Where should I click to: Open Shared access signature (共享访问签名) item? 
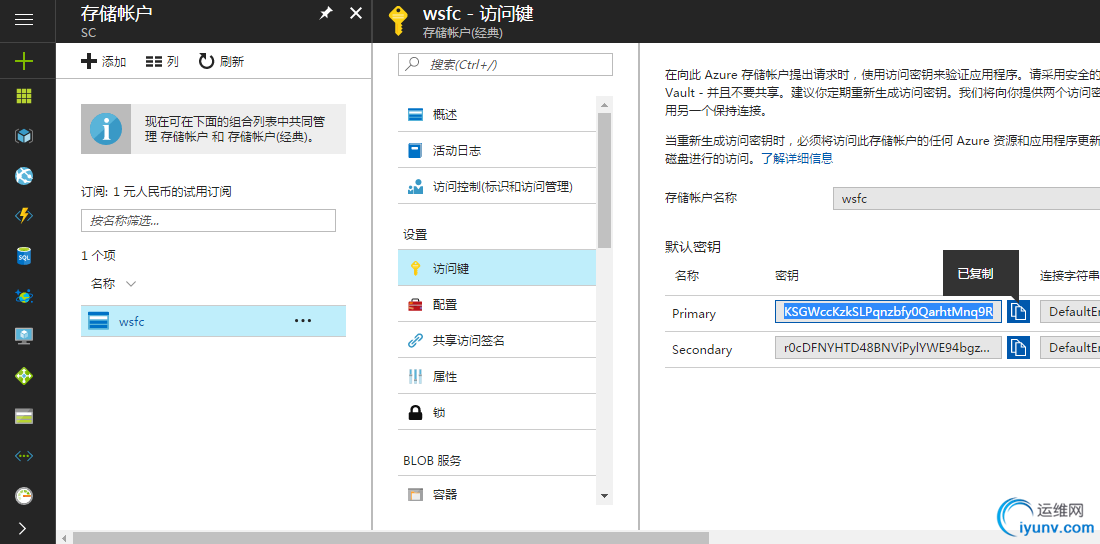[497, 340]
